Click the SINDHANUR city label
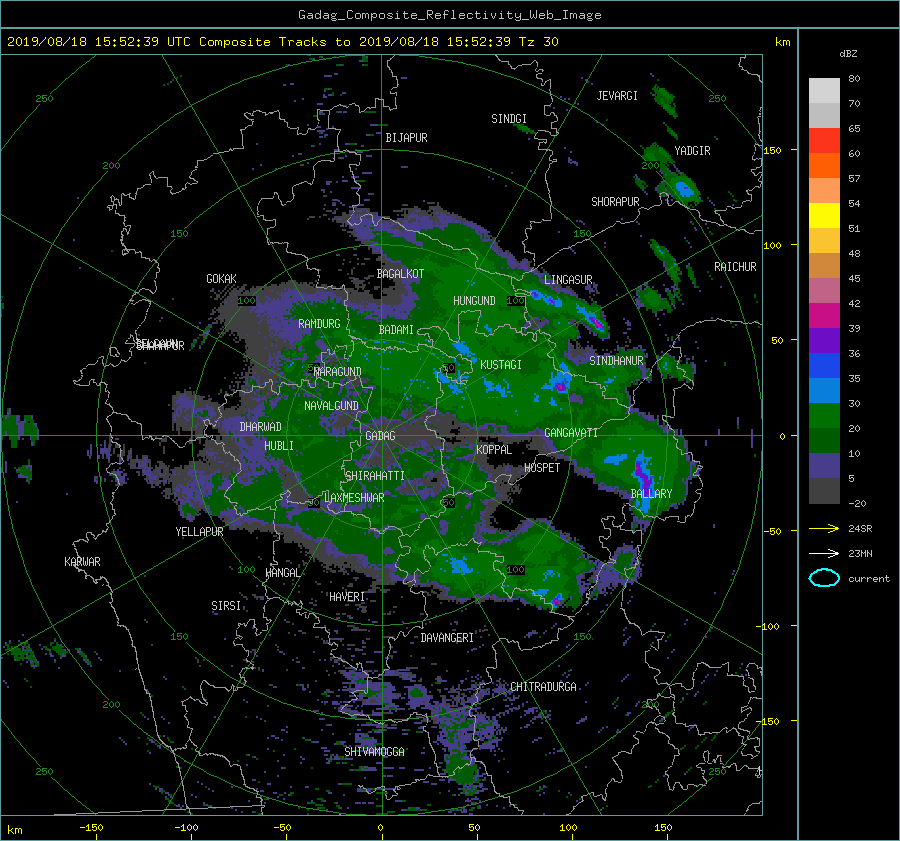The width and height of the screenshot is (900, 841). pyautogui.click(x=616, y=361)
